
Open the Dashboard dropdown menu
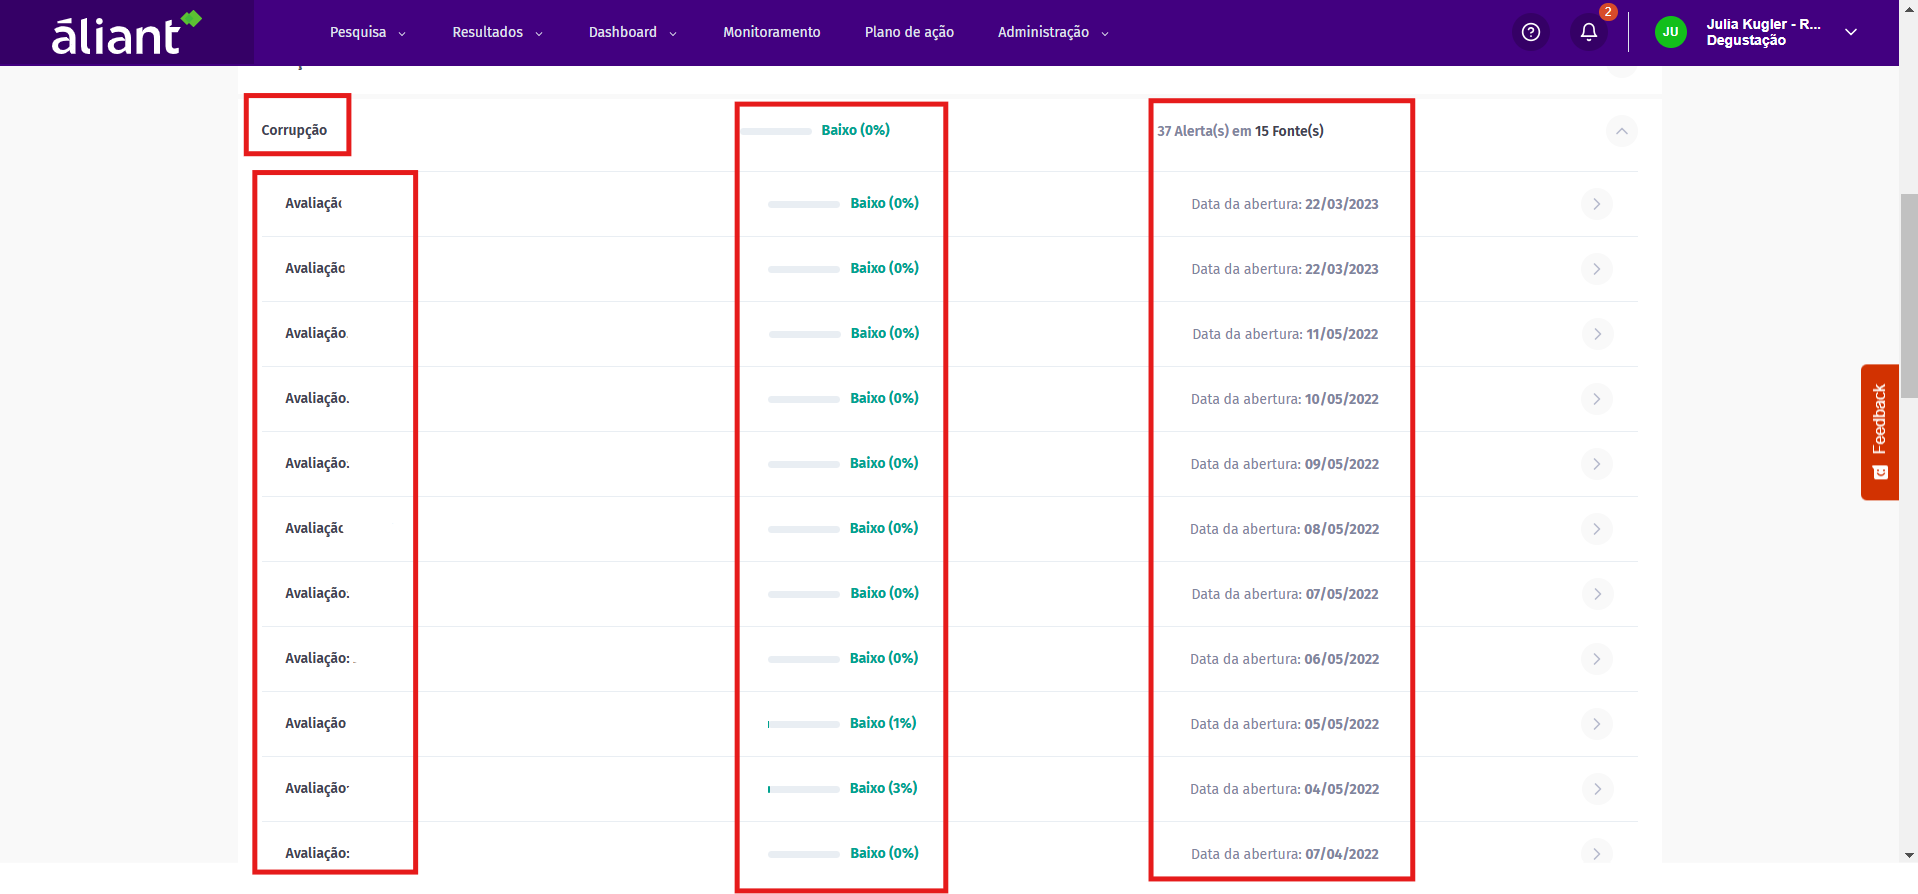point(632,32)
